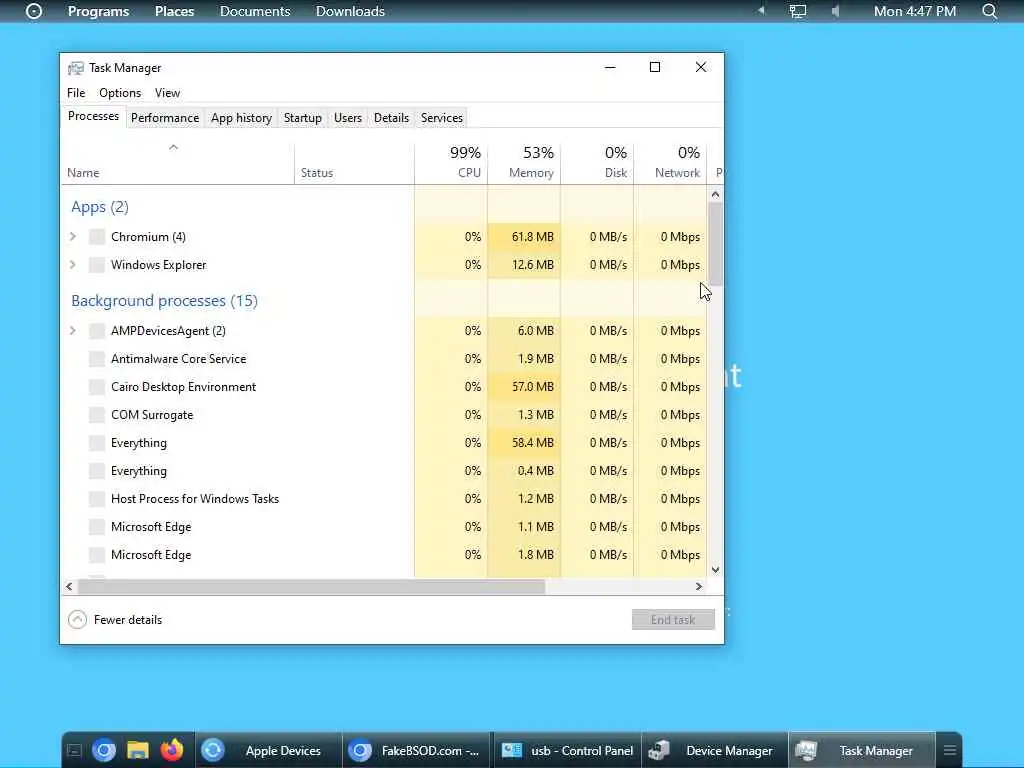Switch to the Details tab

391,118
